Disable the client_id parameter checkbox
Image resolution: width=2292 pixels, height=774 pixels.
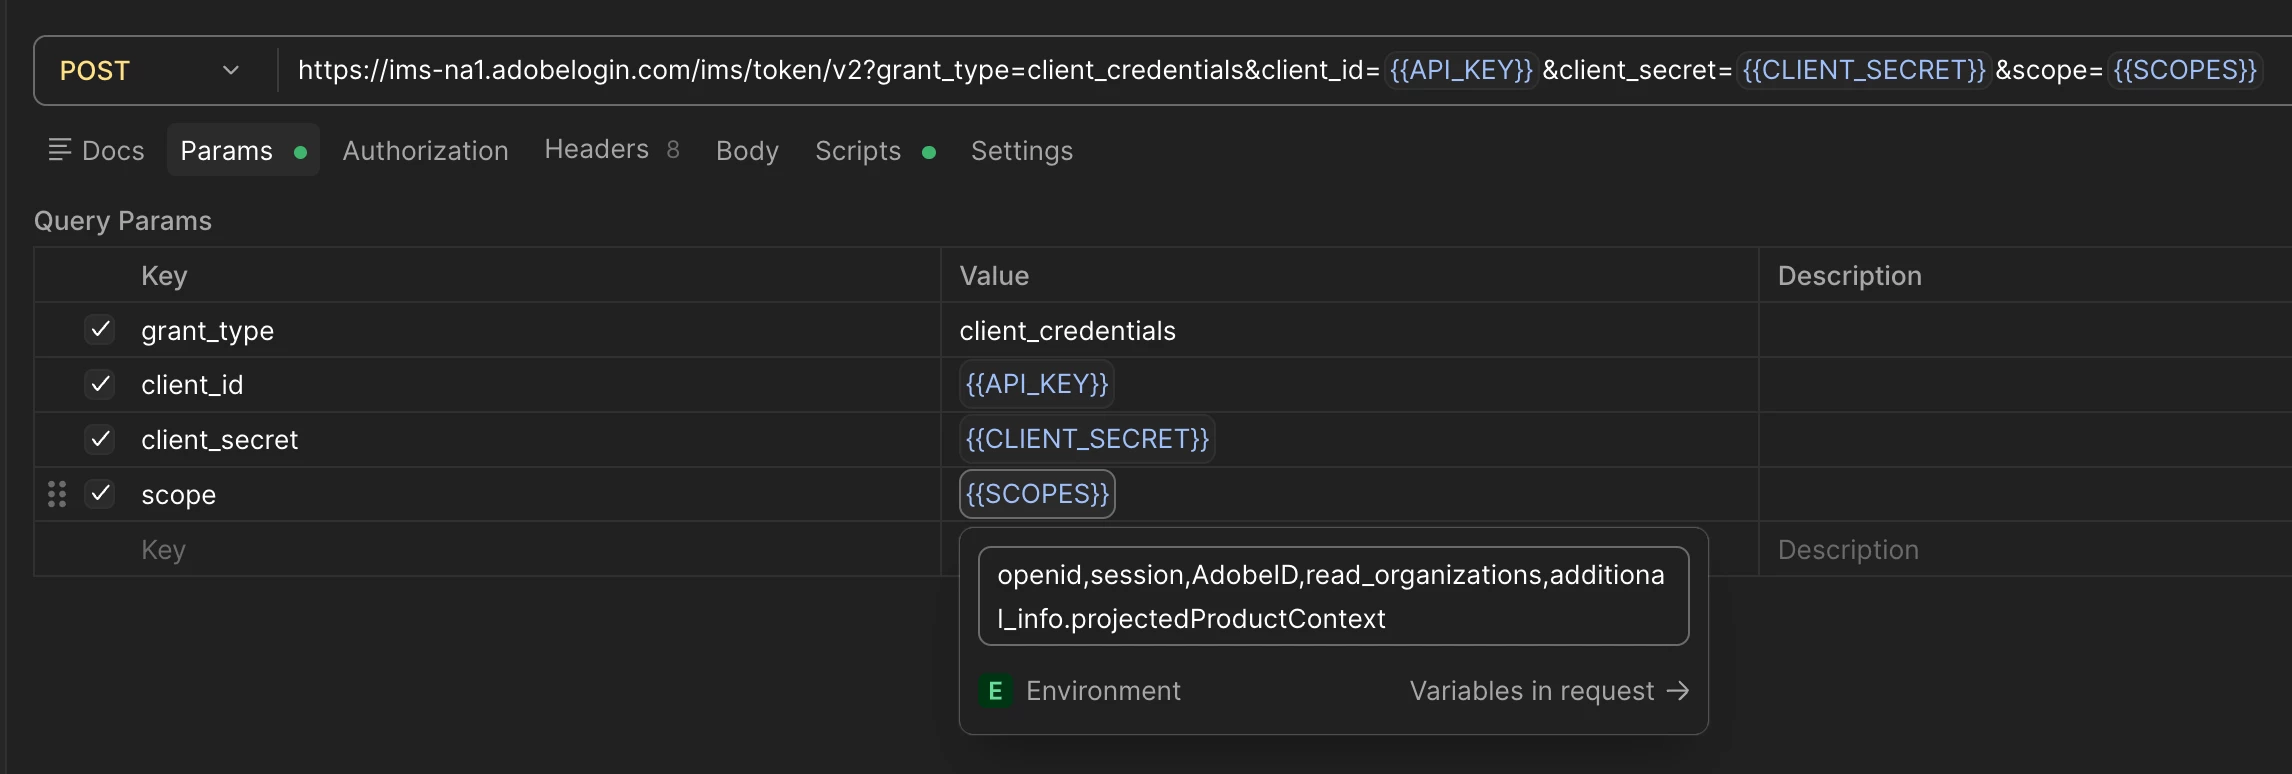100,385
